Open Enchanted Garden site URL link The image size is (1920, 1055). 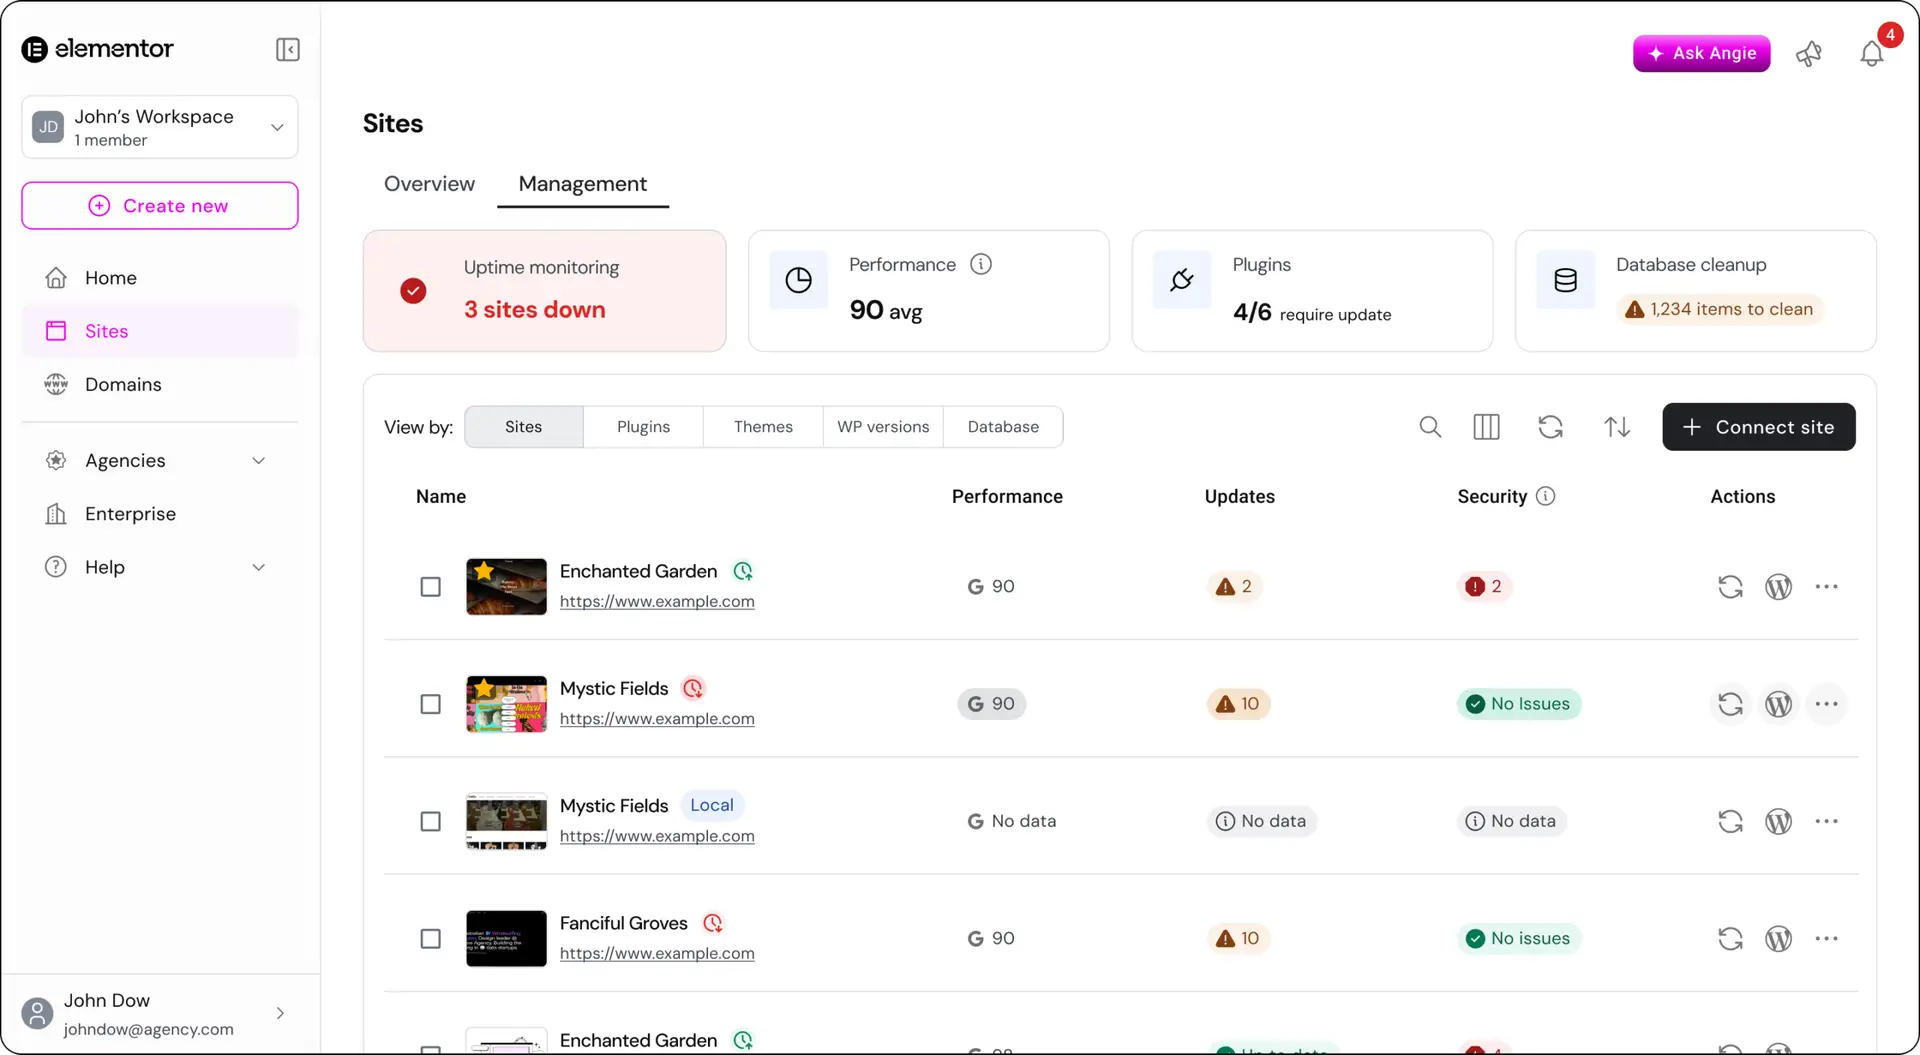(x=657, y=602)
